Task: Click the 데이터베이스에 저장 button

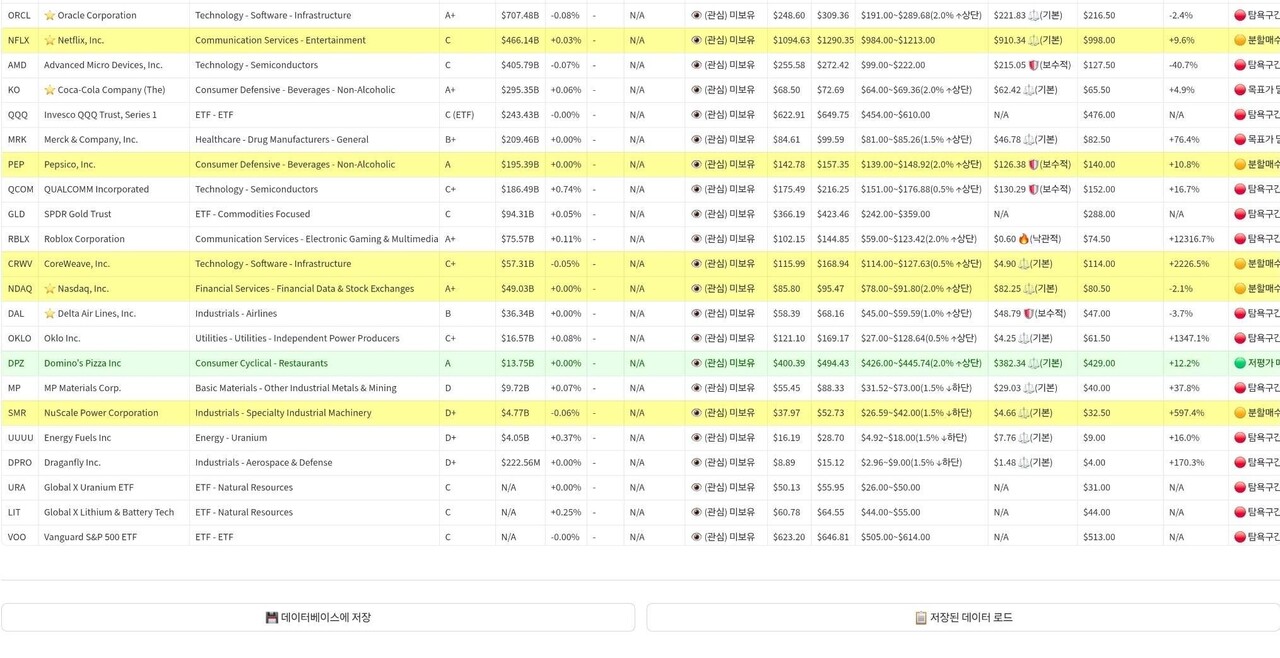Action: tap(318, 617)
